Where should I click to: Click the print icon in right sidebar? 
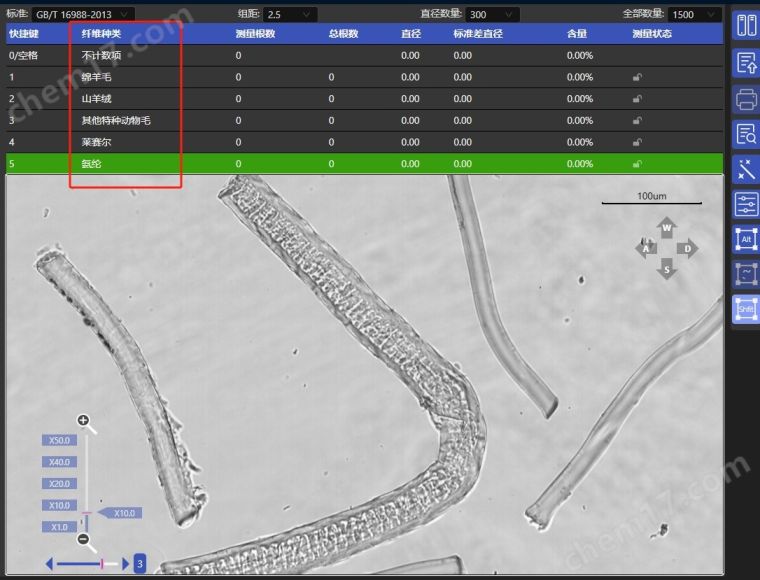(746, 98)
